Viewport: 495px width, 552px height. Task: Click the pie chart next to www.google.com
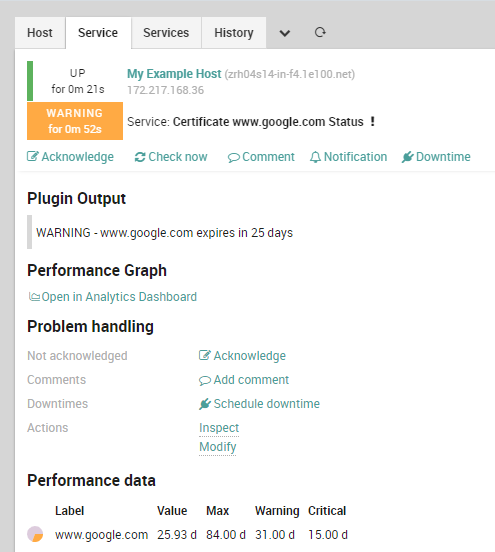35,534
